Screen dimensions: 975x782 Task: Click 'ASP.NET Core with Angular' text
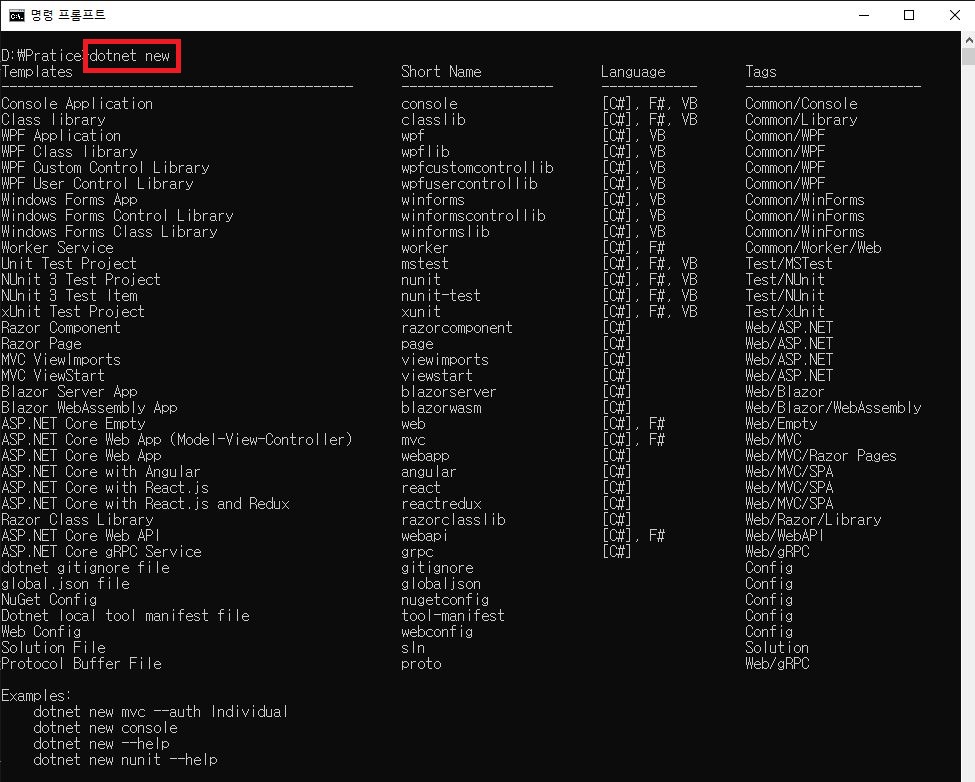101,472
